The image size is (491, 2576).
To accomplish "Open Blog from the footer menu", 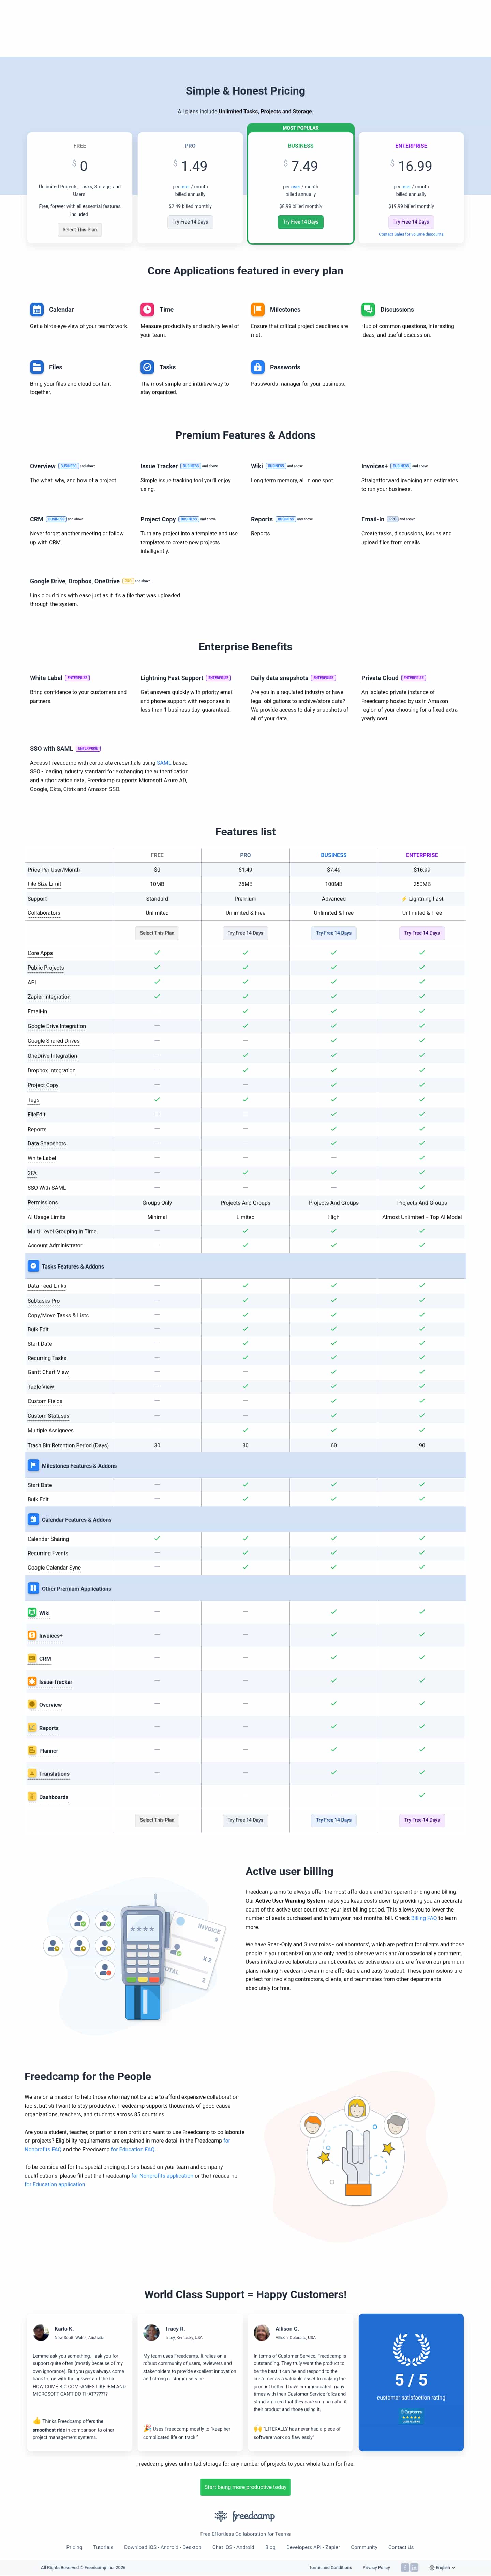I will (270, 2547).
